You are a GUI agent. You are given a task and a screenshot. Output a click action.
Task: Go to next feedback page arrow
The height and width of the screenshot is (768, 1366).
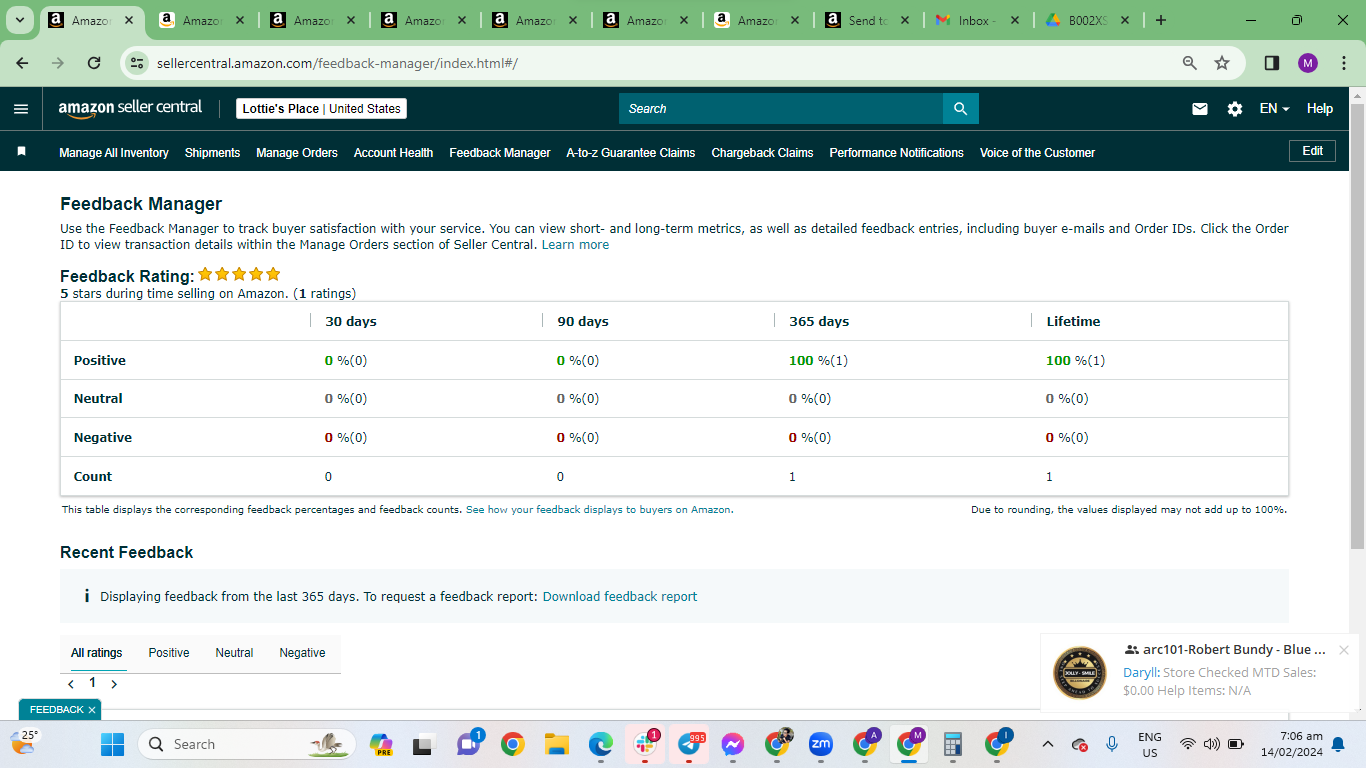[114, 684]
